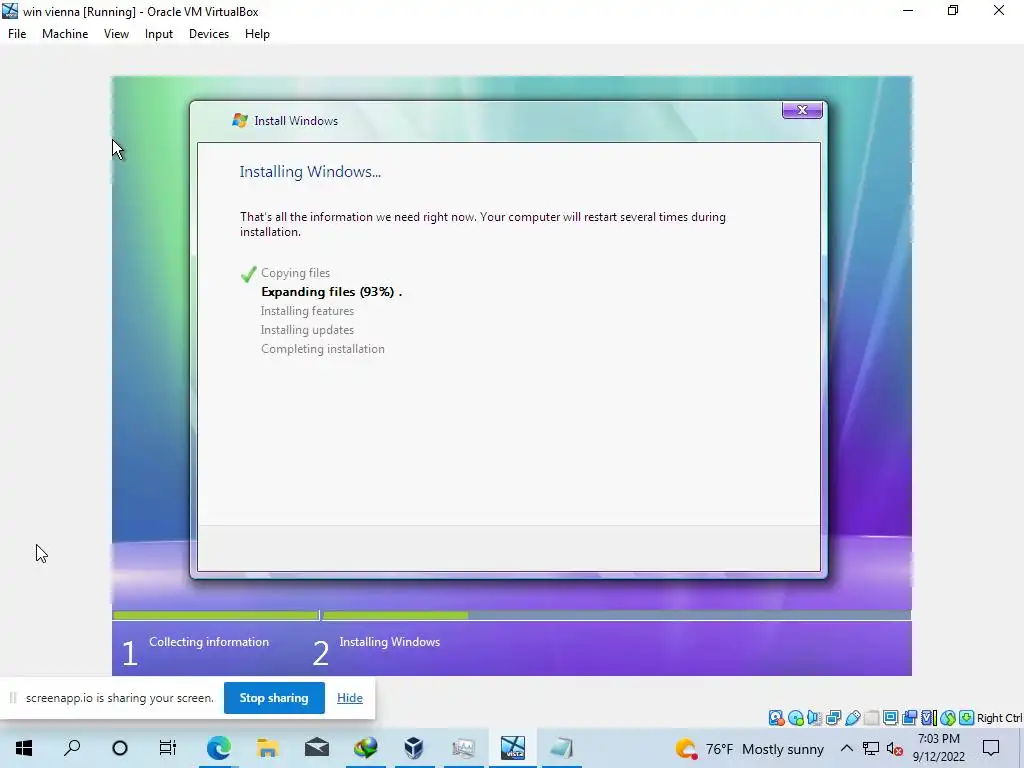The image size is (1024, 768).
Task: Open Internet Download Manager taskbar icon
Action: (x=366, y=748)
